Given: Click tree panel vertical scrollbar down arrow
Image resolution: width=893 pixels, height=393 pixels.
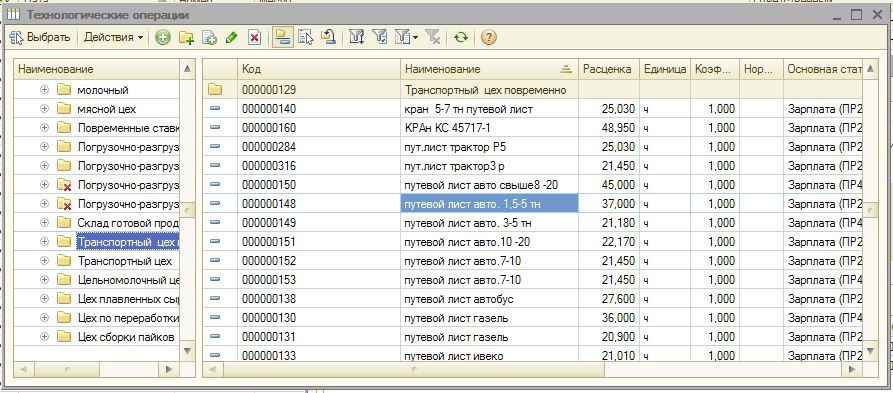Looking at the screenshot, I should click(188, 351).
